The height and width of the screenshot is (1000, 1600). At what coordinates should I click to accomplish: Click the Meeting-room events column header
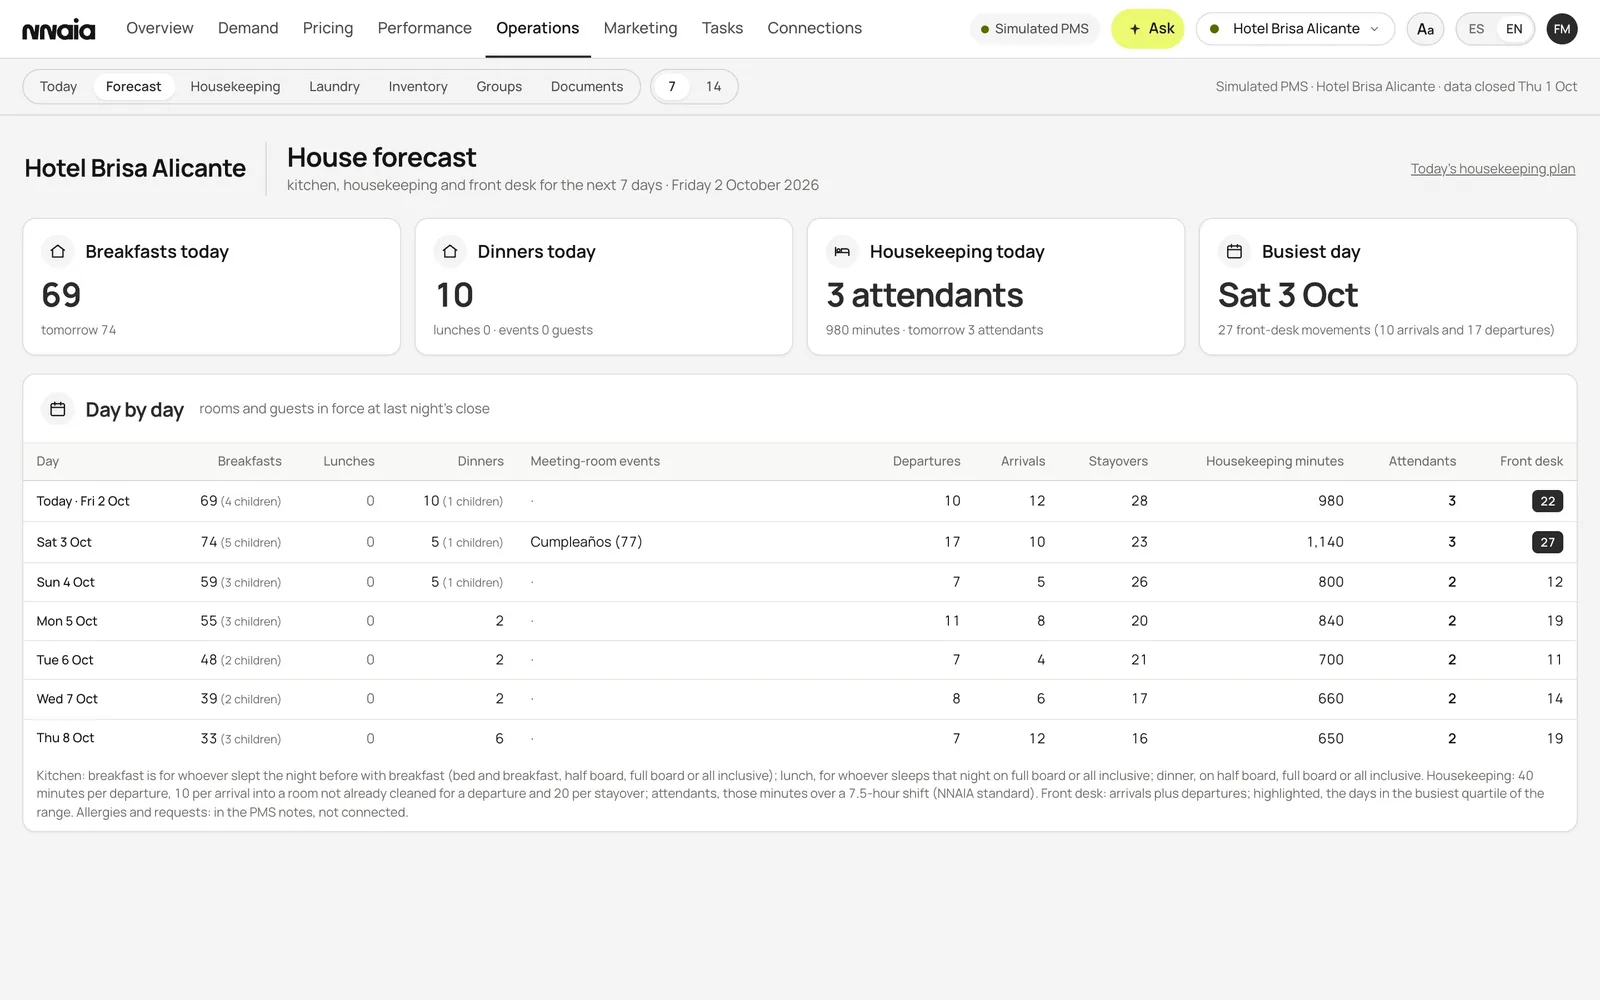595,461
